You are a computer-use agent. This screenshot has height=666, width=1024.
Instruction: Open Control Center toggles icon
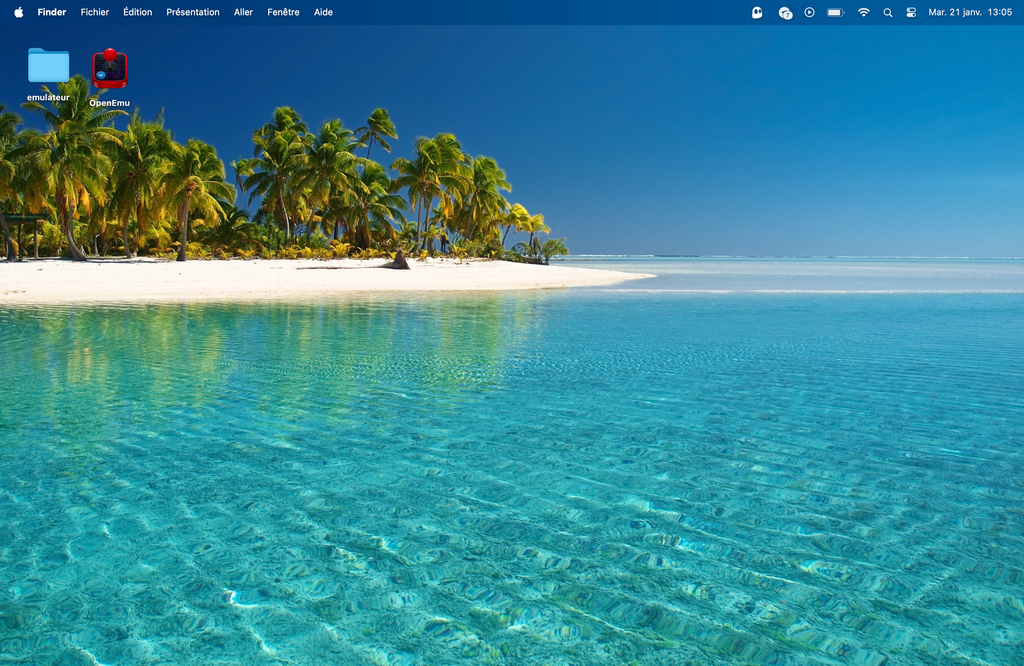coord(911,12)
